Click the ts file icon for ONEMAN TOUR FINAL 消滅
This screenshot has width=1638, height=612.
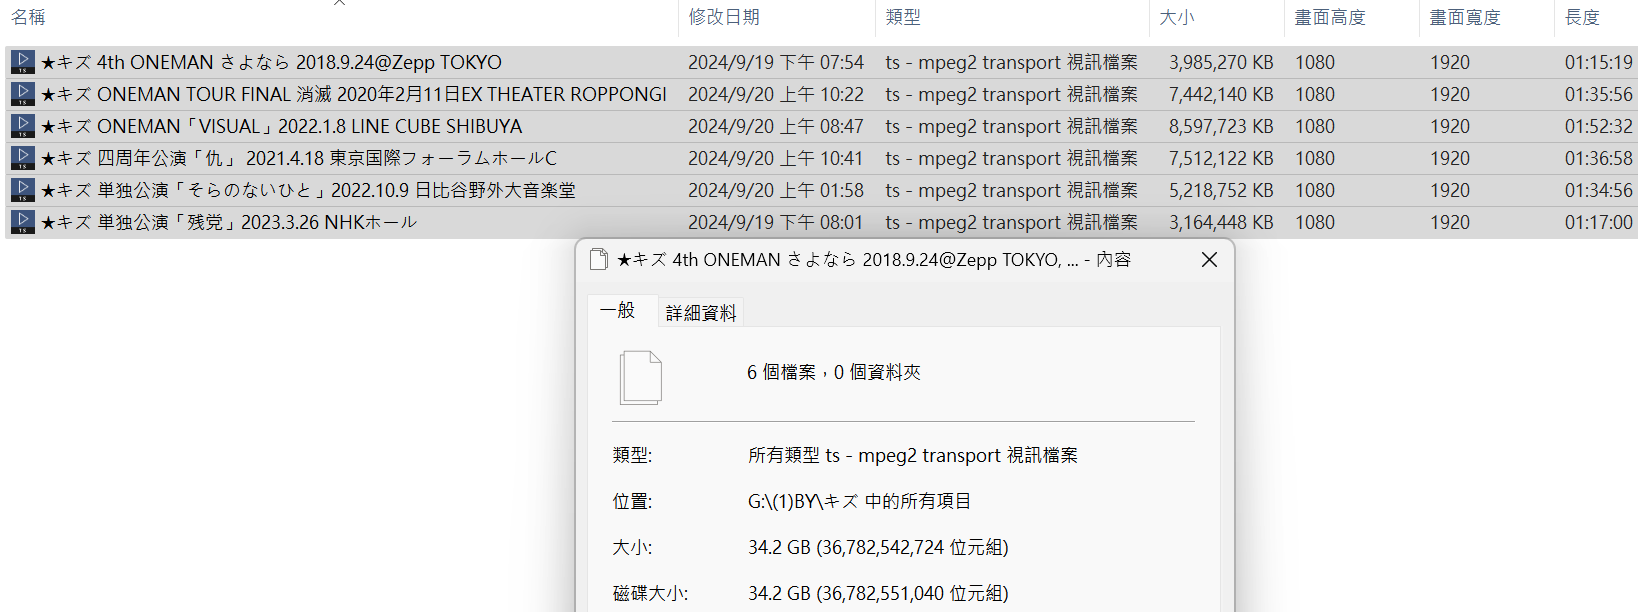tap(22, 94)
